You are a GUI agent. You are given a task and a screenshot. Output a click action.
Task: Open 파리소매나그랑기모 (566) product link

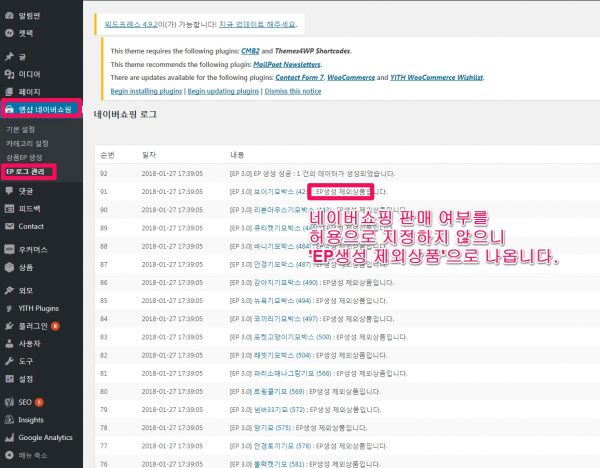pos(293,373)
